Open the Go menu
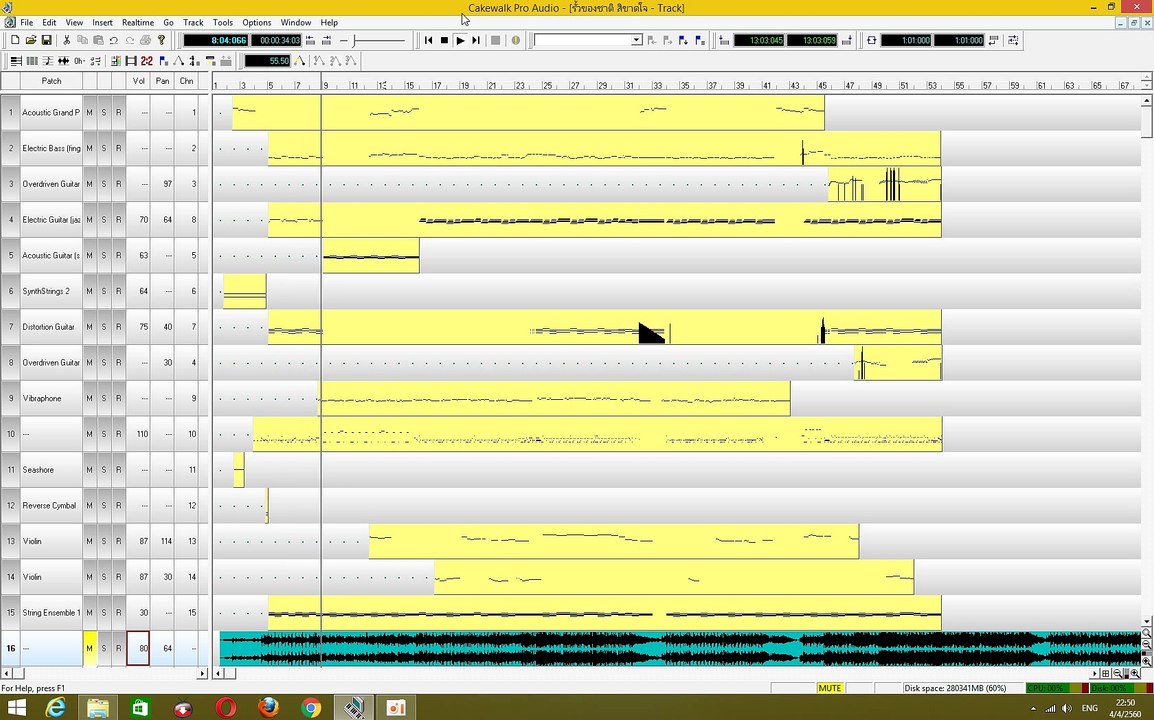 coord(169,23)
